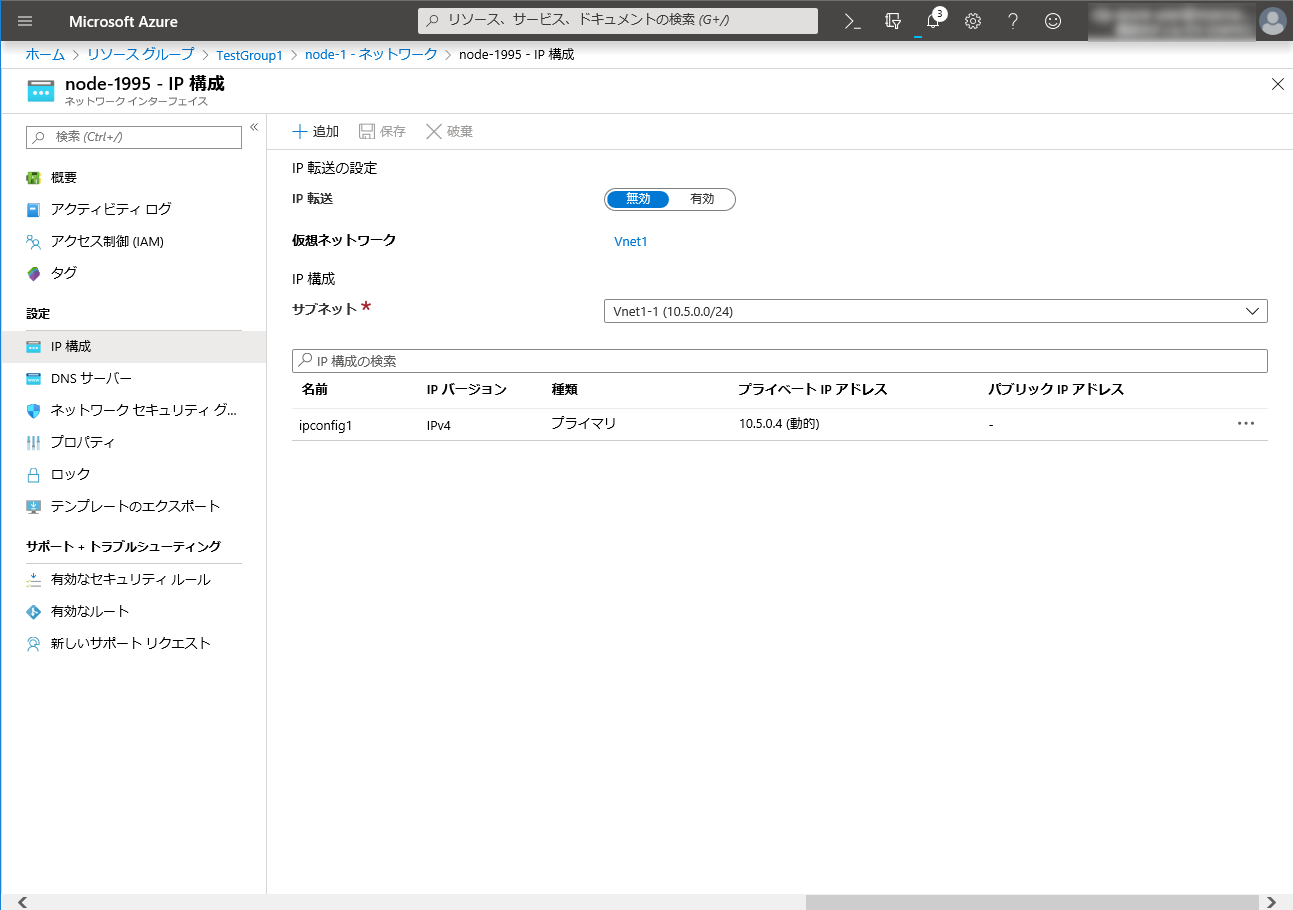Click the user account avatar
Screen dimensions: 1293x910
(x=1272, y=21)
